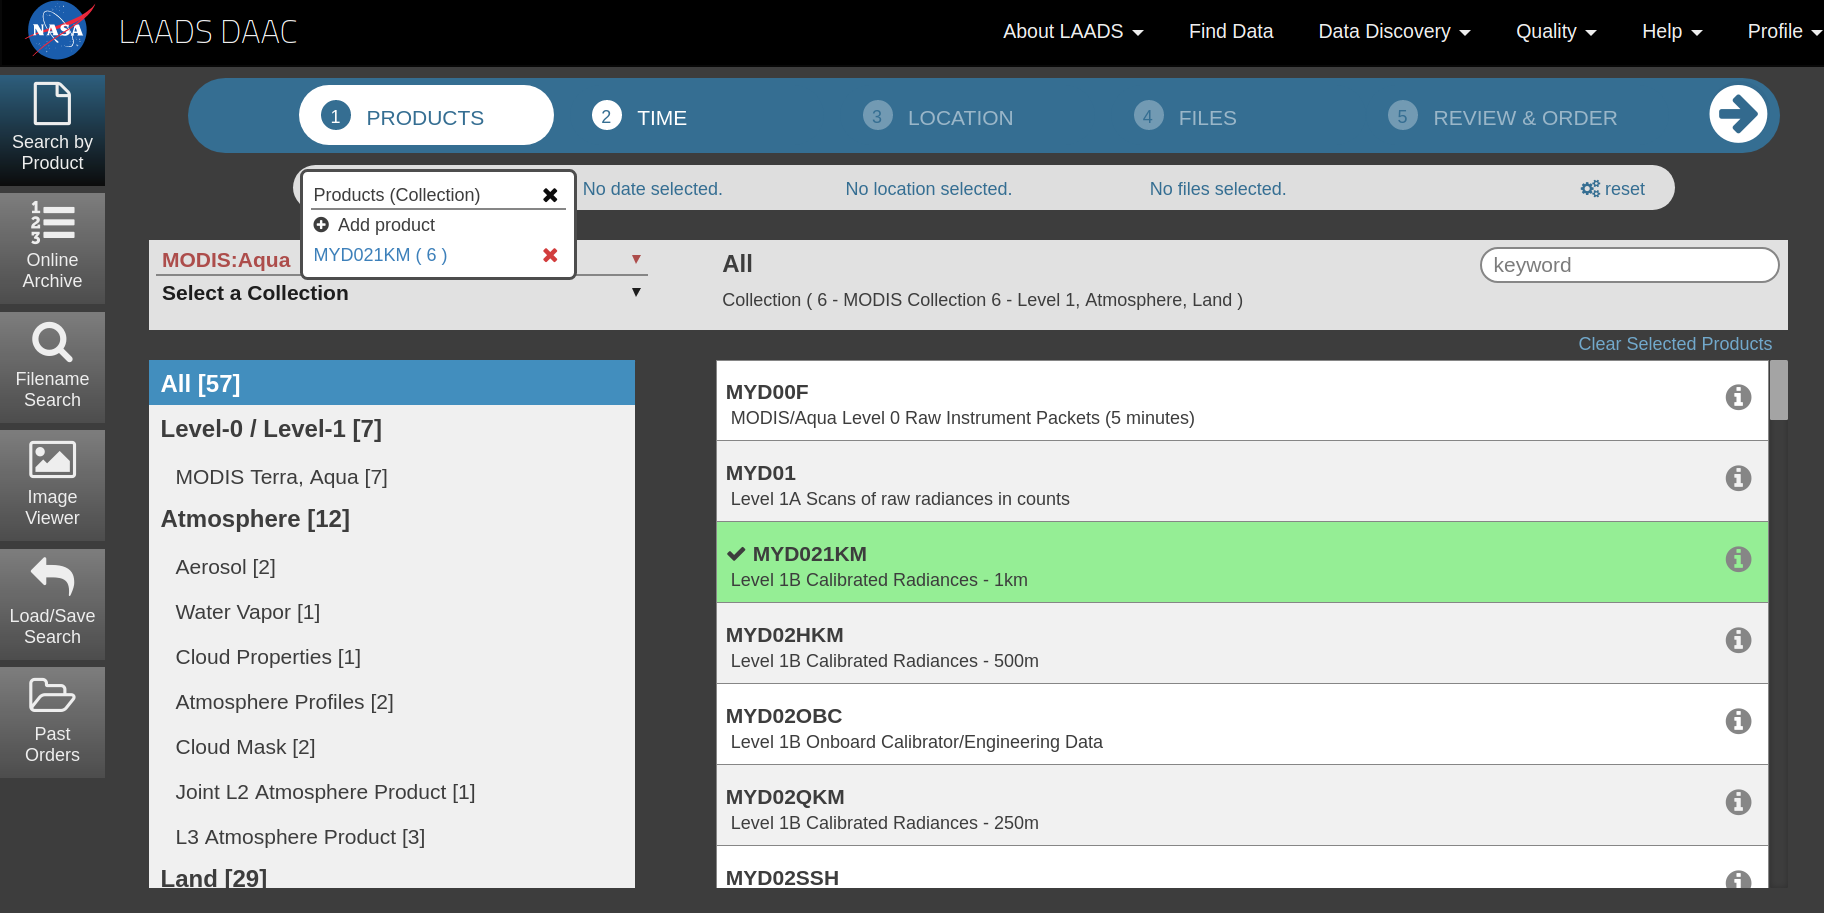Select the MYD02OBC product row
The height and width of the screenshot is (913, 1824).
1242,725
